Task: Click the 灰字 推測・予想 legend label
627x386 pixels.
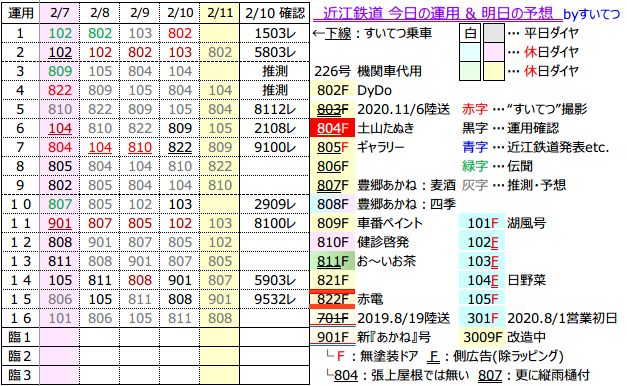Action: click(514, 185)
